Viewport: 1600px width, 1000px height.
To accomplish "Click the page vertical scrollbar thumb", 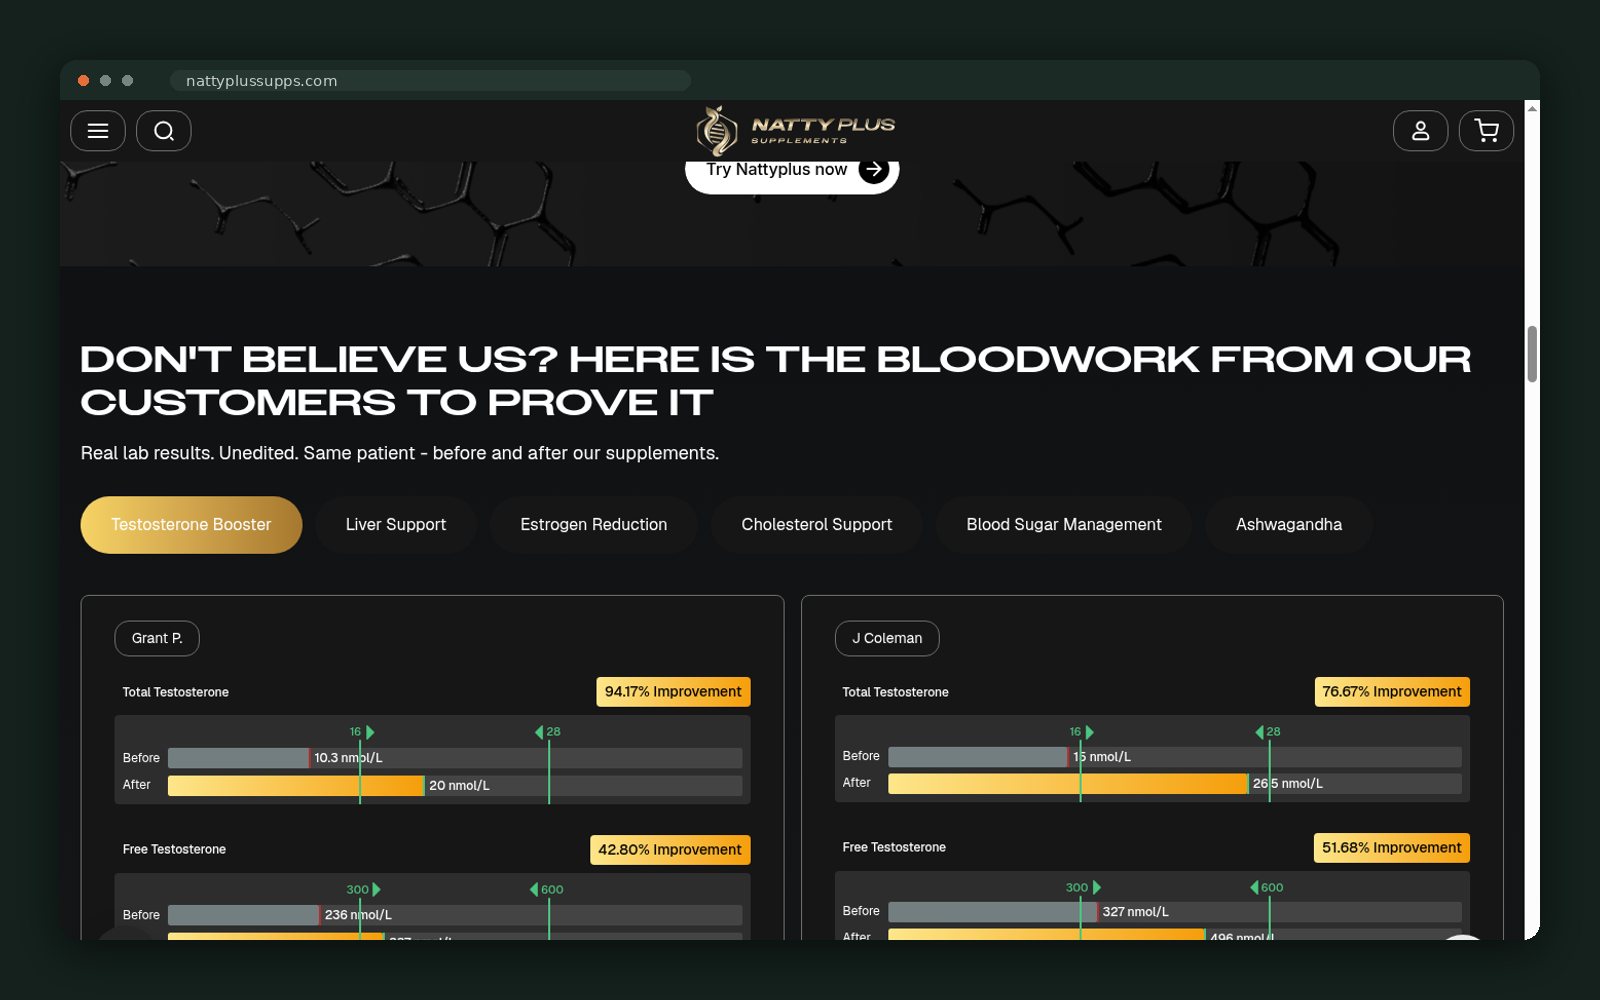I will 1532,354.
